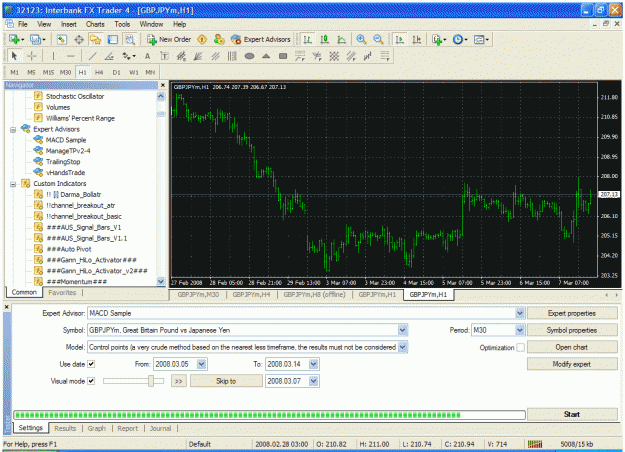
Task: Open the Periods clock icon dropdown
Action: [x=460, y=39]
